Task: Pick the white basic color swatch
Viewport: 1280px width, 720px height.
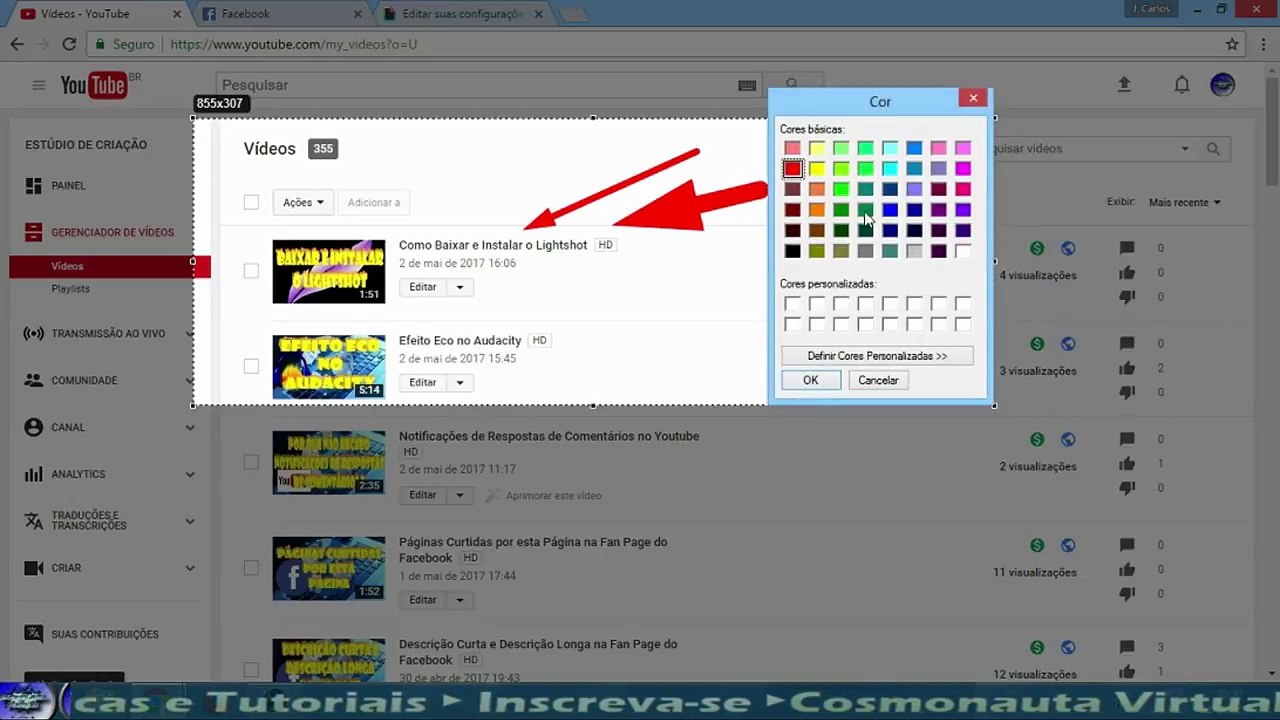Action: coord(962,251)
